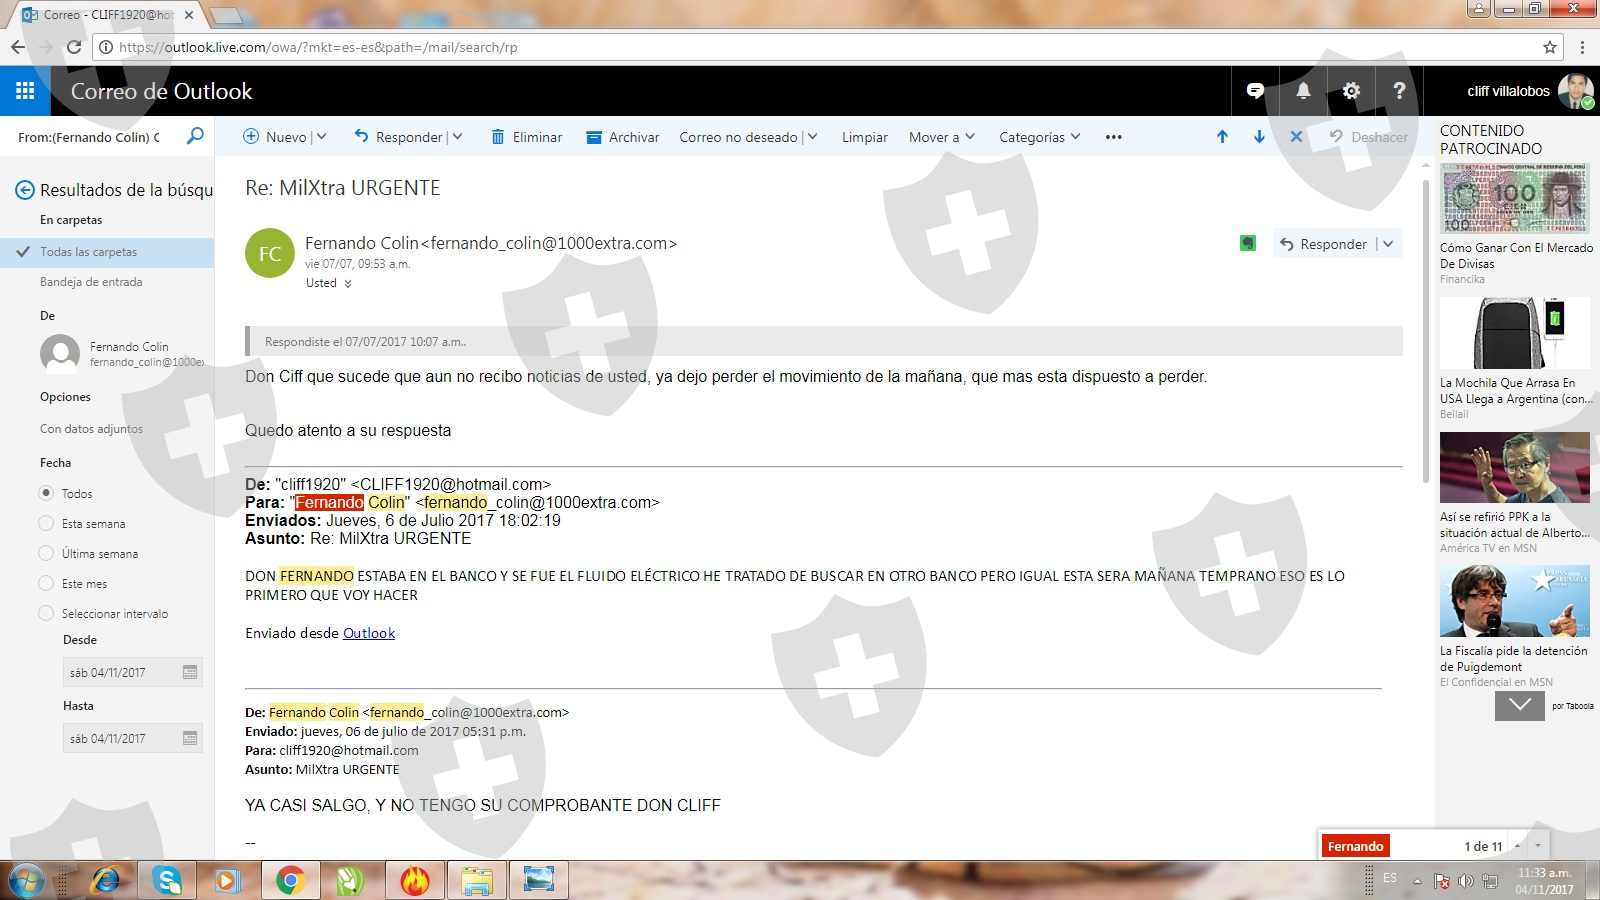The image size is (1600, 900).
Task: Select the Última semana radio button
Action: point(46,553)
